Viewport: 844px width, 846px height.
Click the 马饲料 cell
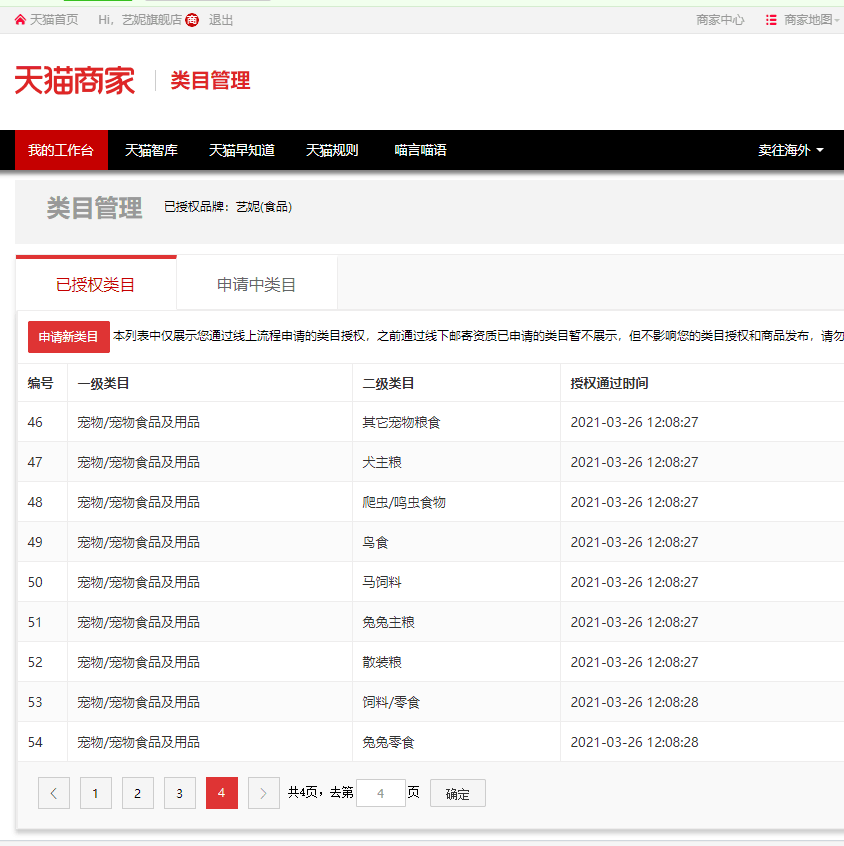point(382,582)
